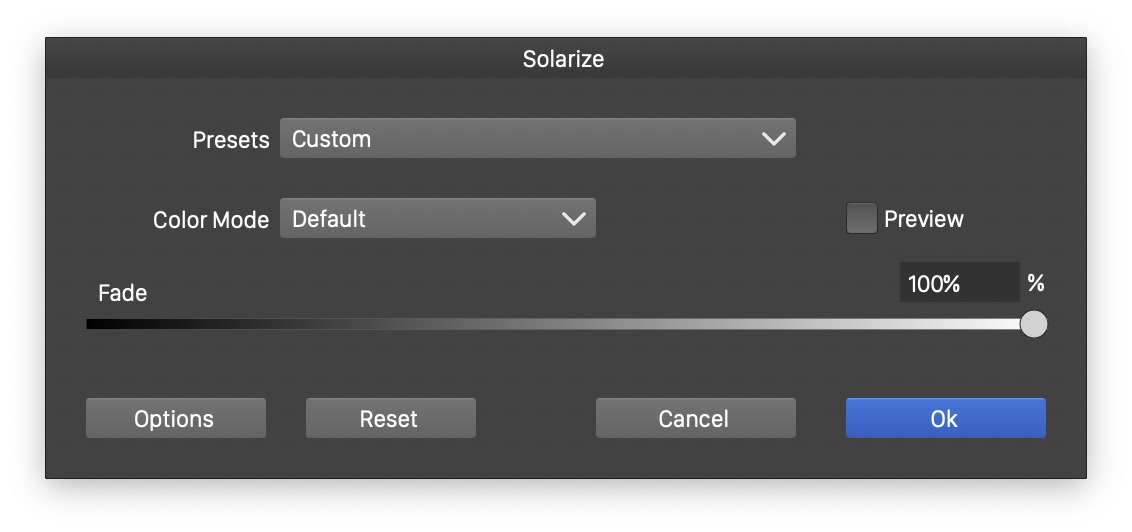Click the round Fade slider handle
Viewport: 1132px width, 532px height.
click(x=1034, y=324)
